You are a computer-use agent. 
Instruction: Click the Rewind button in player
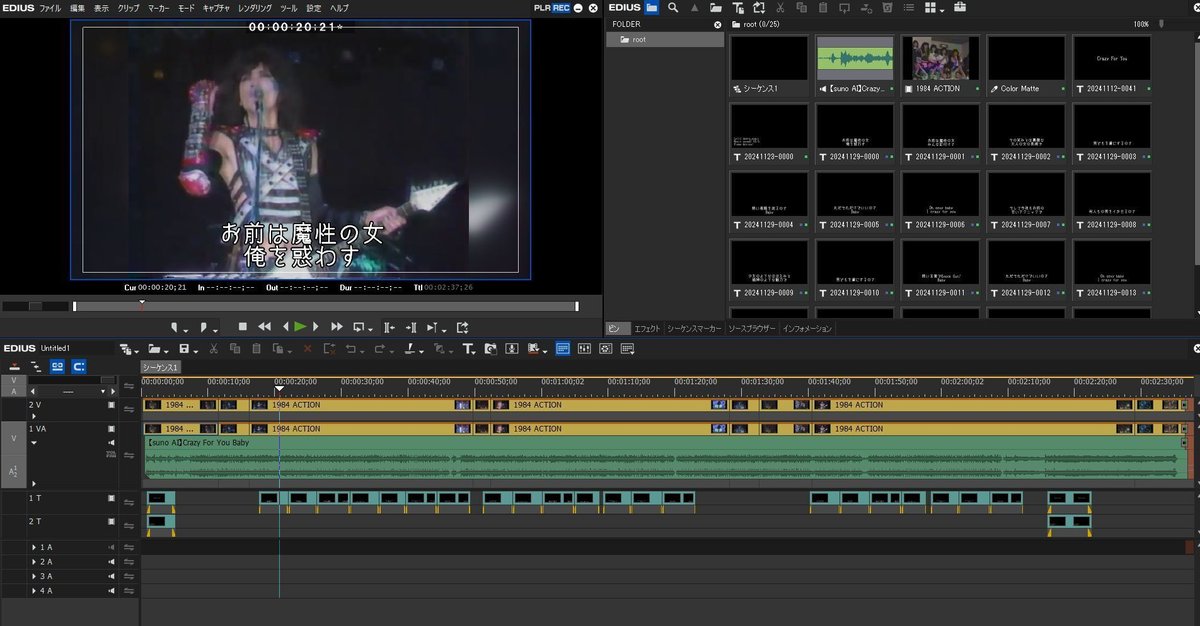(265, 327)
